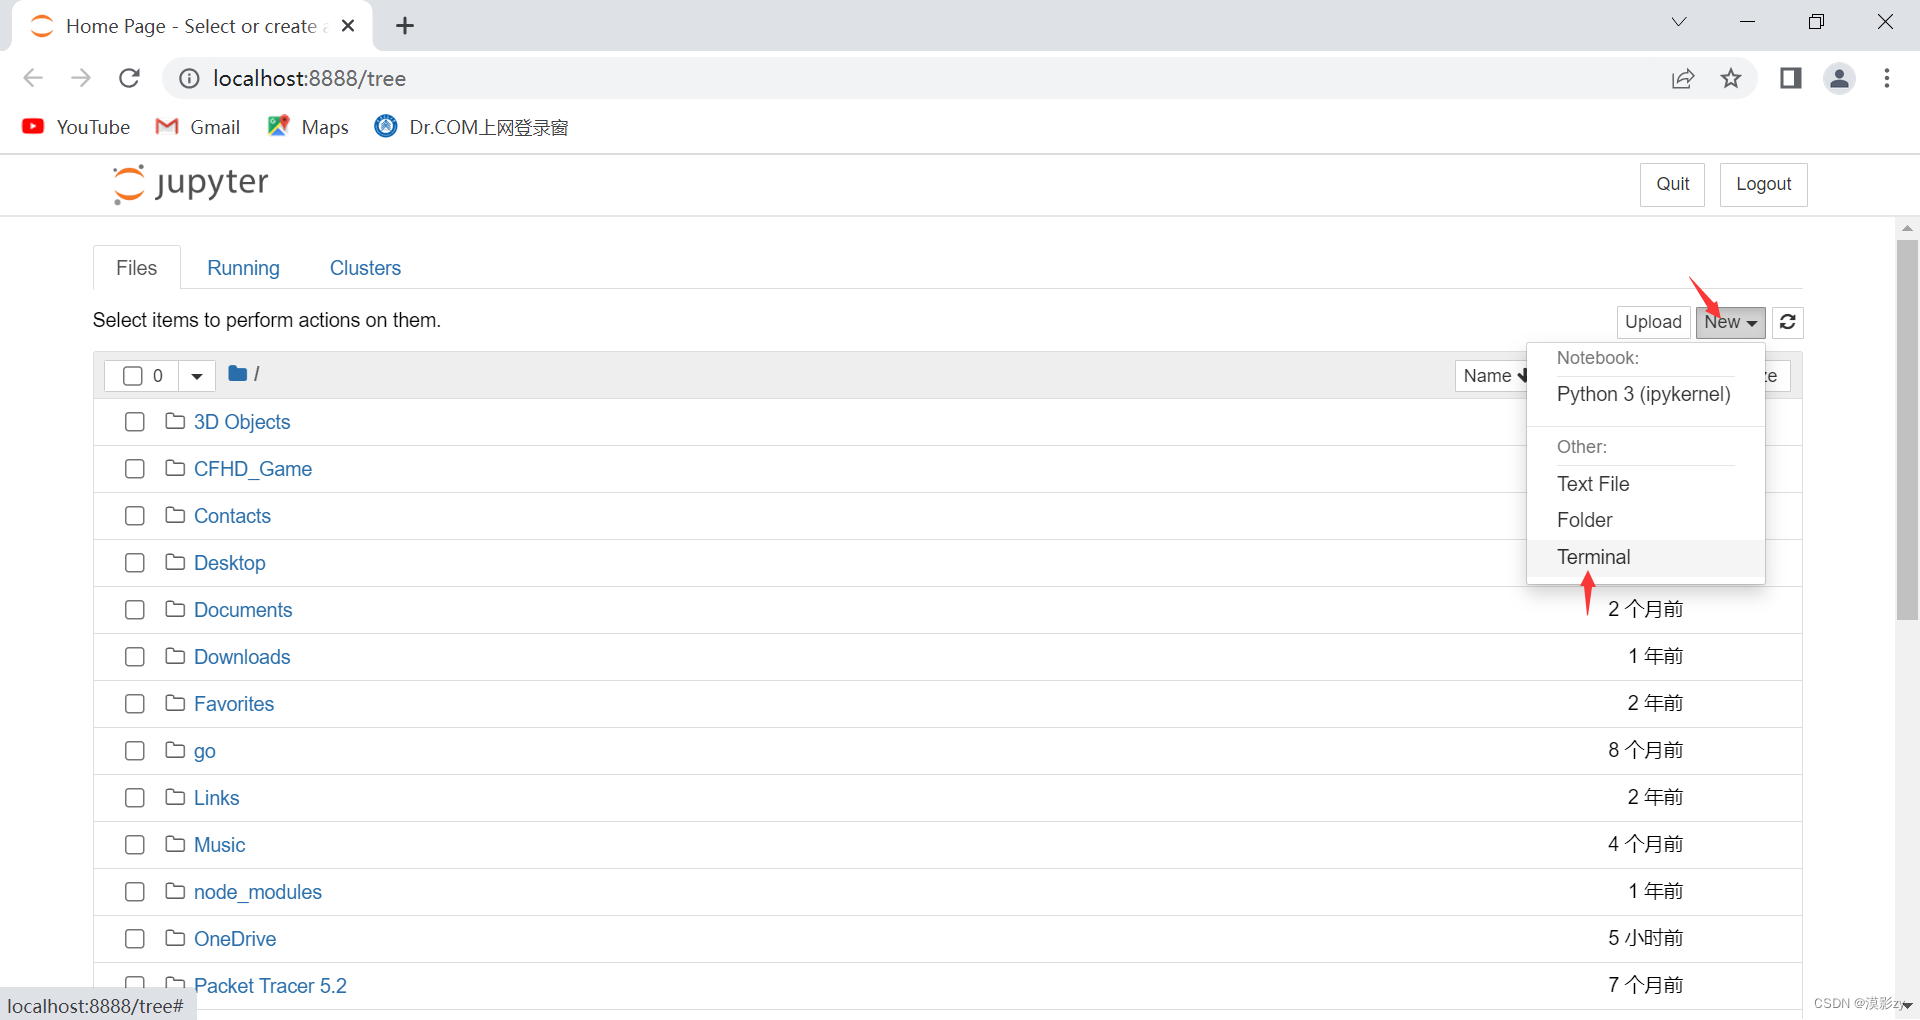The image size is (1920, 1020).
Task: Open the Chrome three-dot menu
Action: [x=1887, y=78]
